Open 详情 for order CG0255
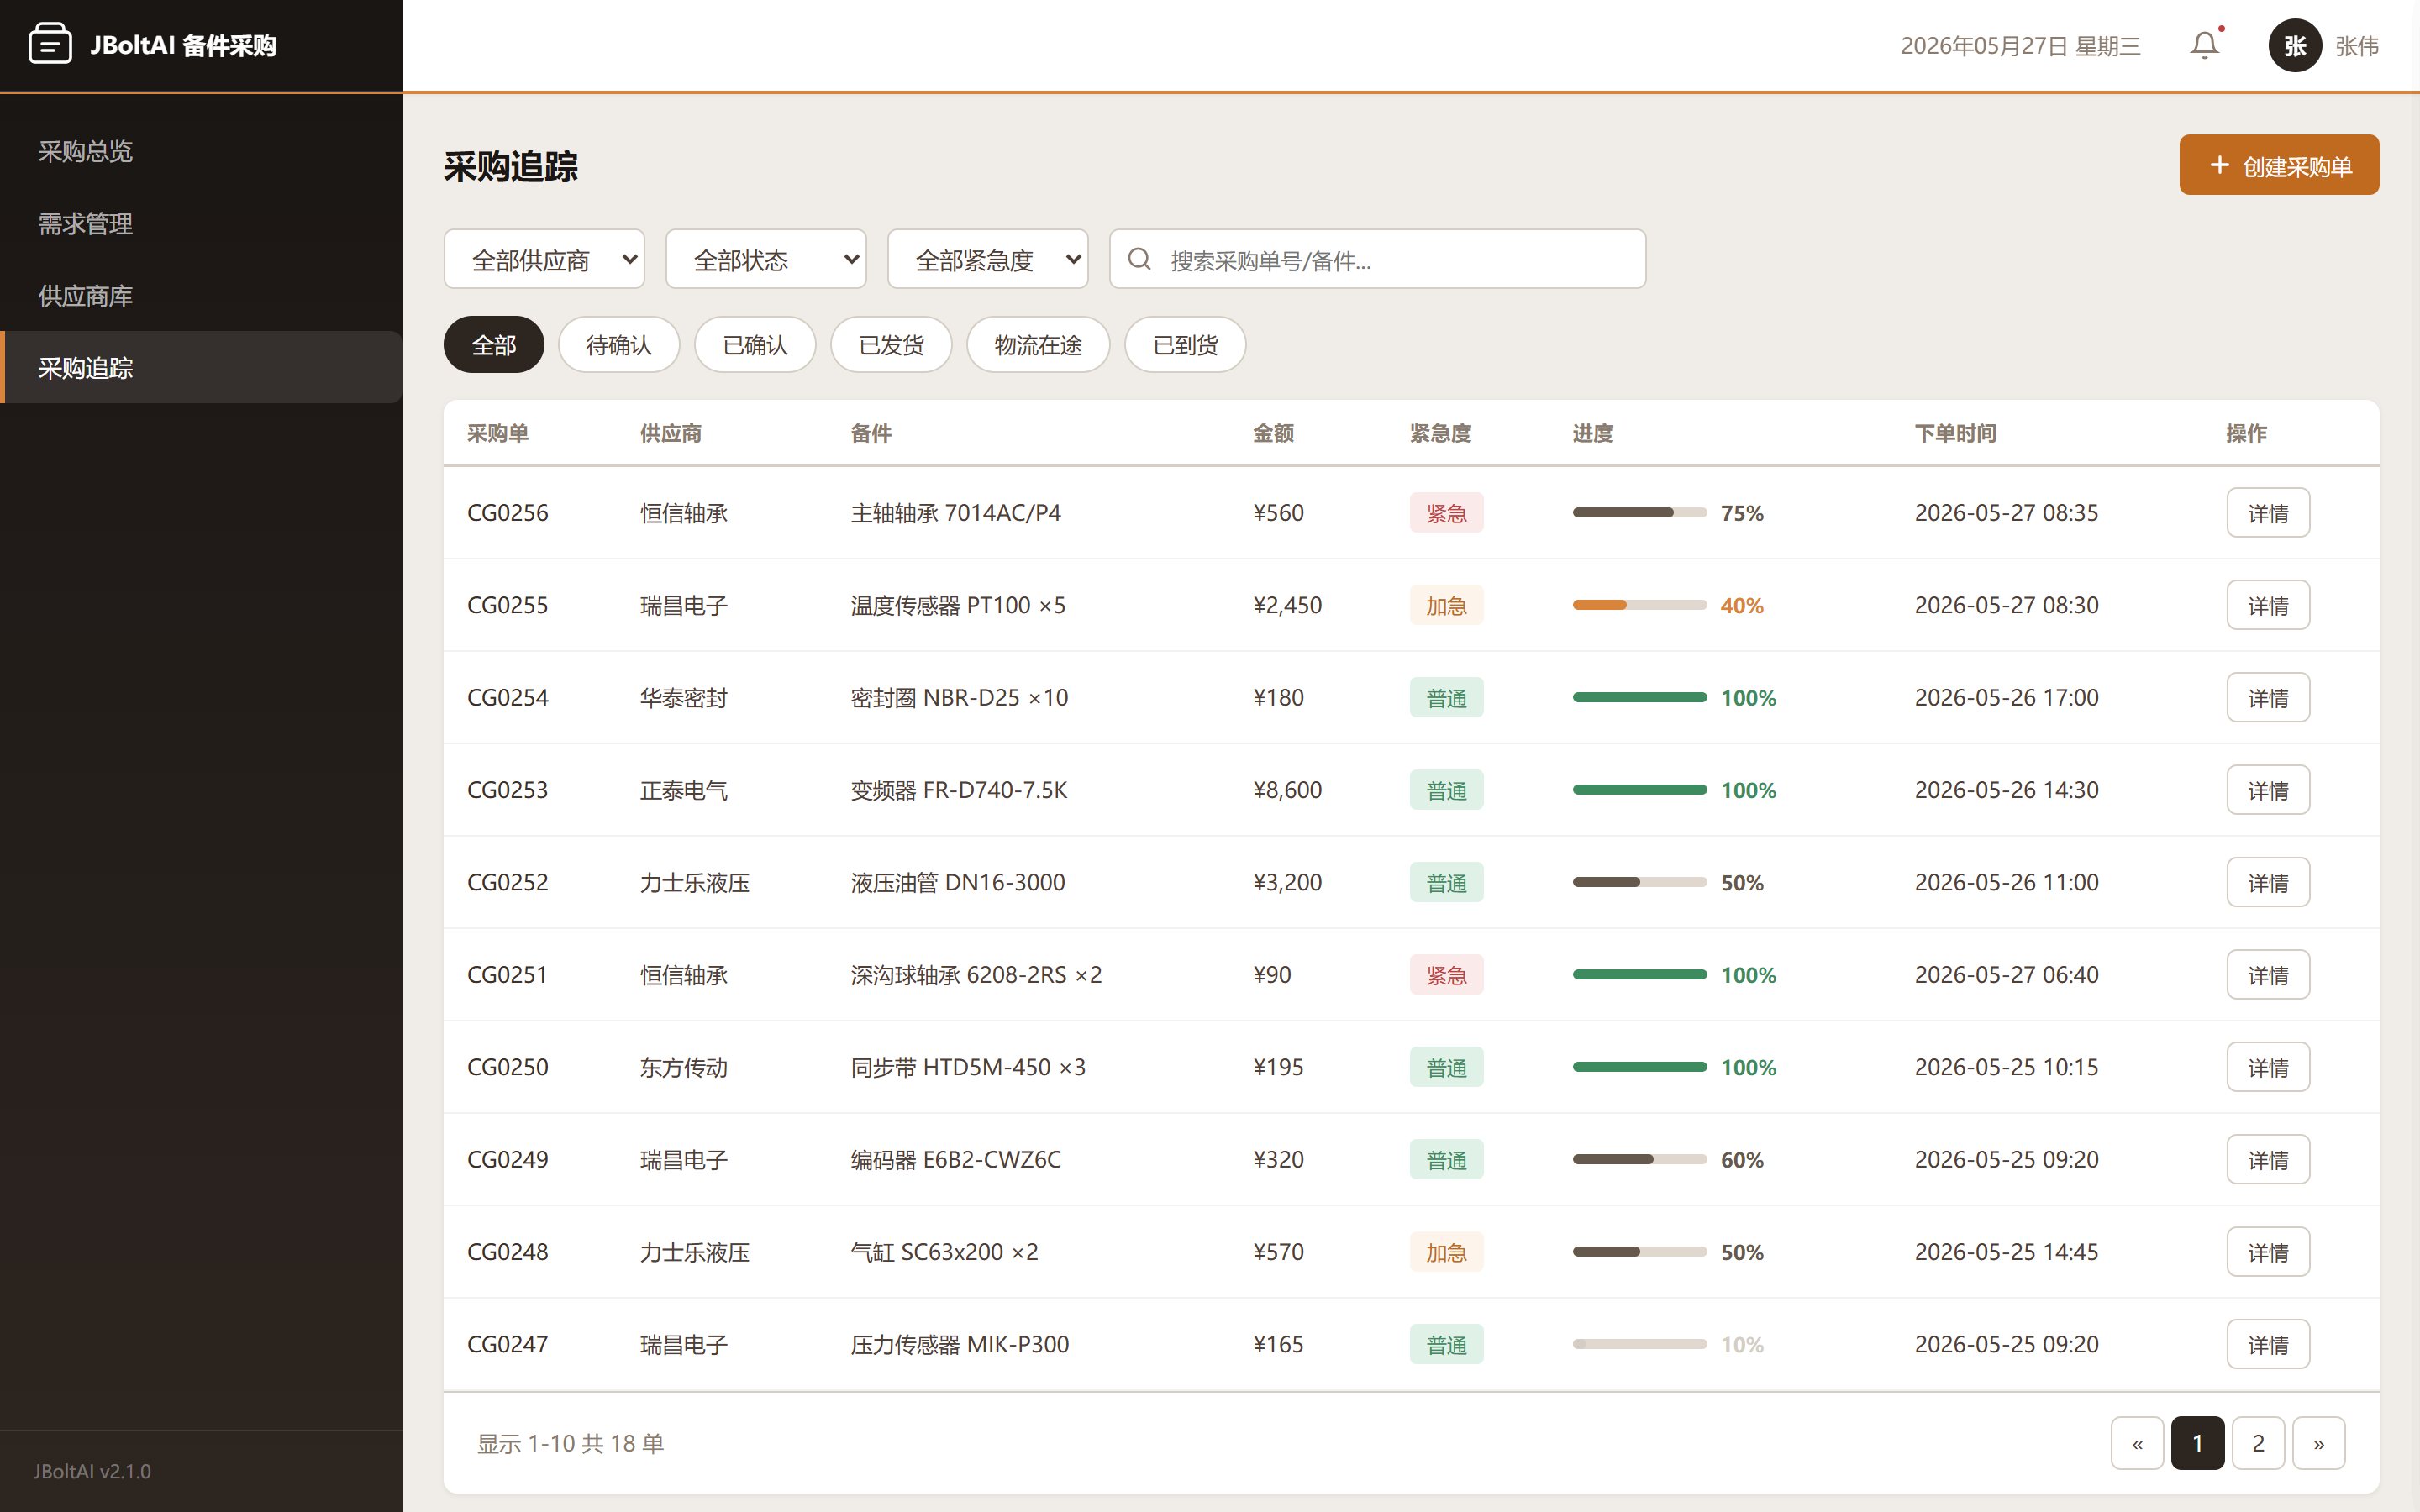The image size is (2420, 1512). click(x=2268, y=605)
